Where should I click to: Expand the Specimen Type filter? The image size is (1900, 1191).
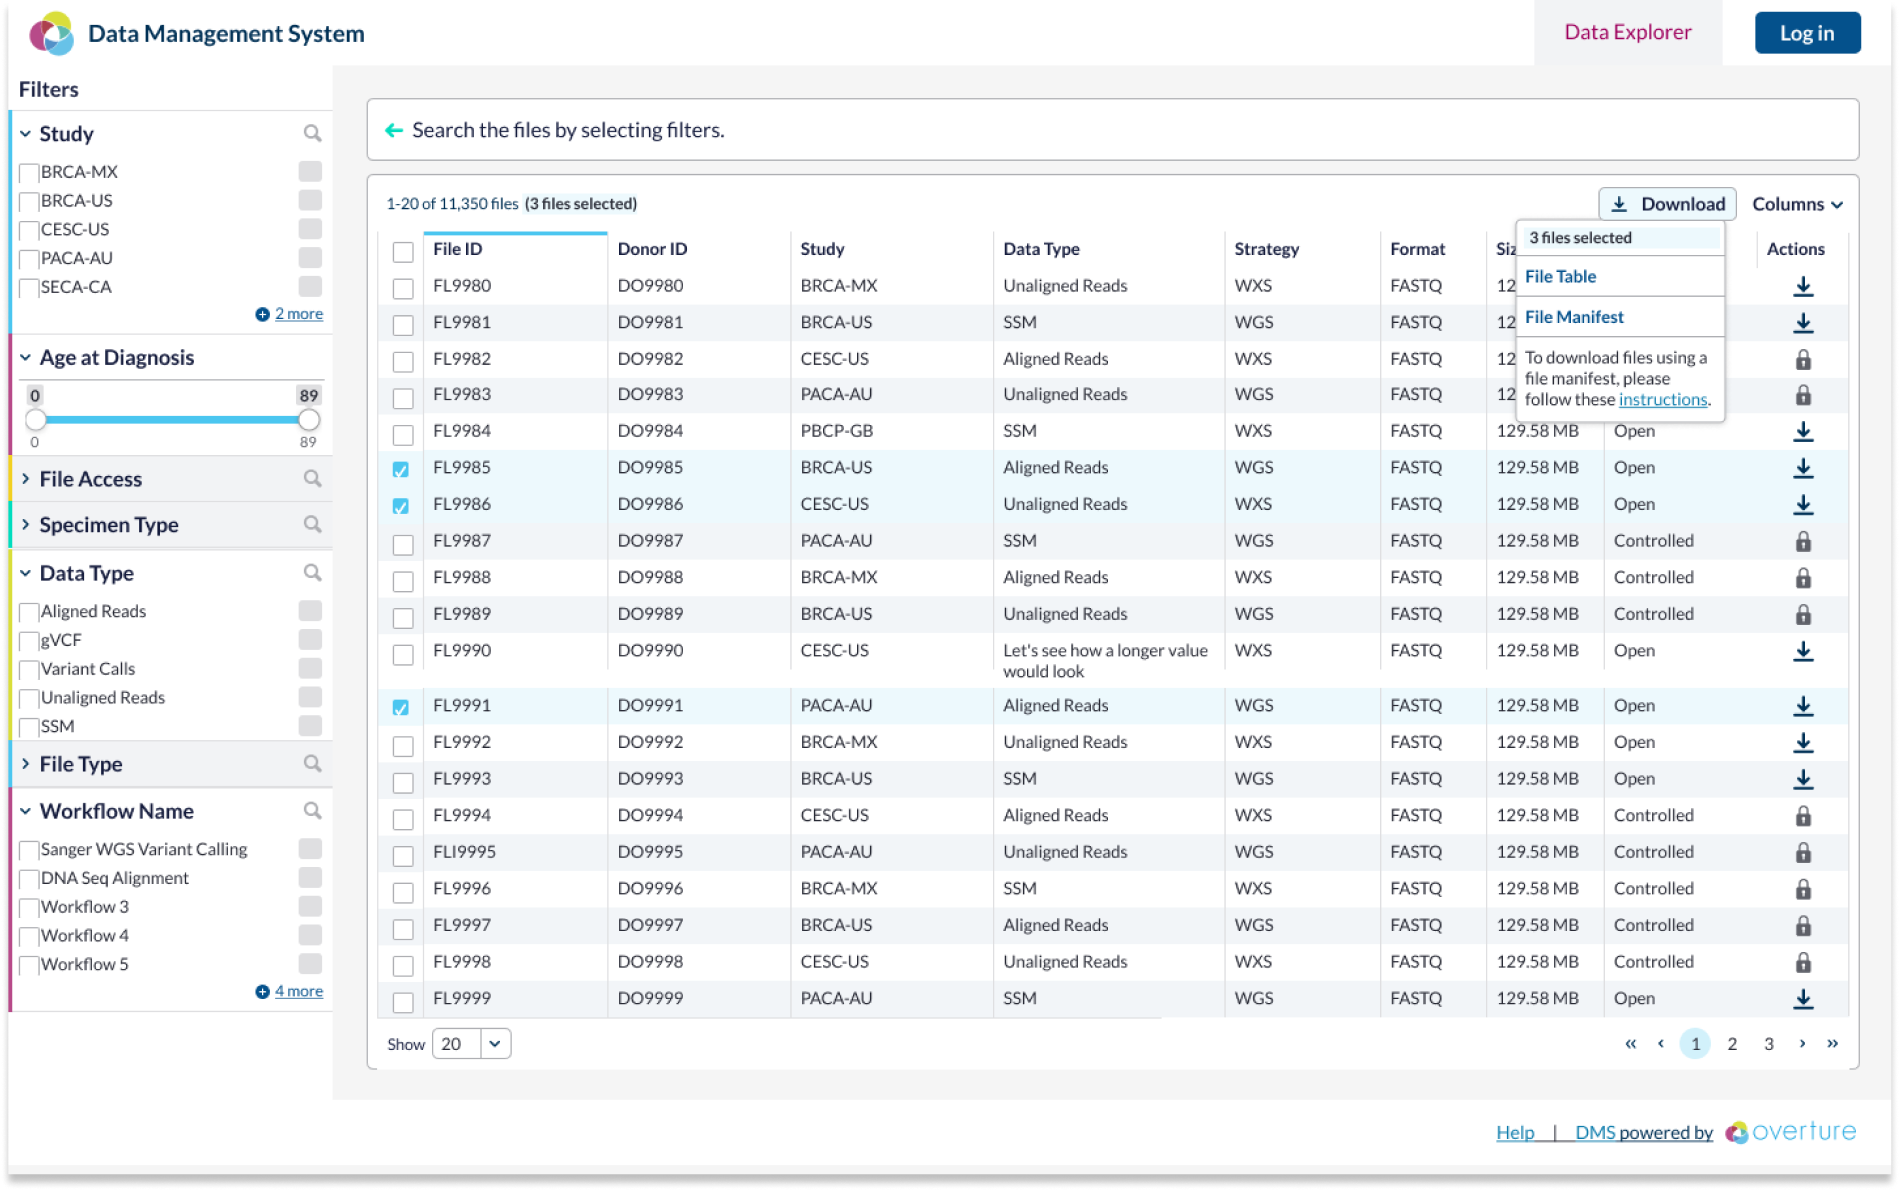point(25,524)
